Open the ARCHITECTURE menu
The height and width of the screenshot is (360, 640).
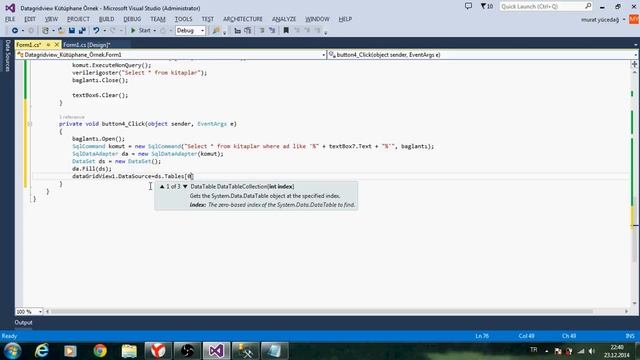coord(243,19)
